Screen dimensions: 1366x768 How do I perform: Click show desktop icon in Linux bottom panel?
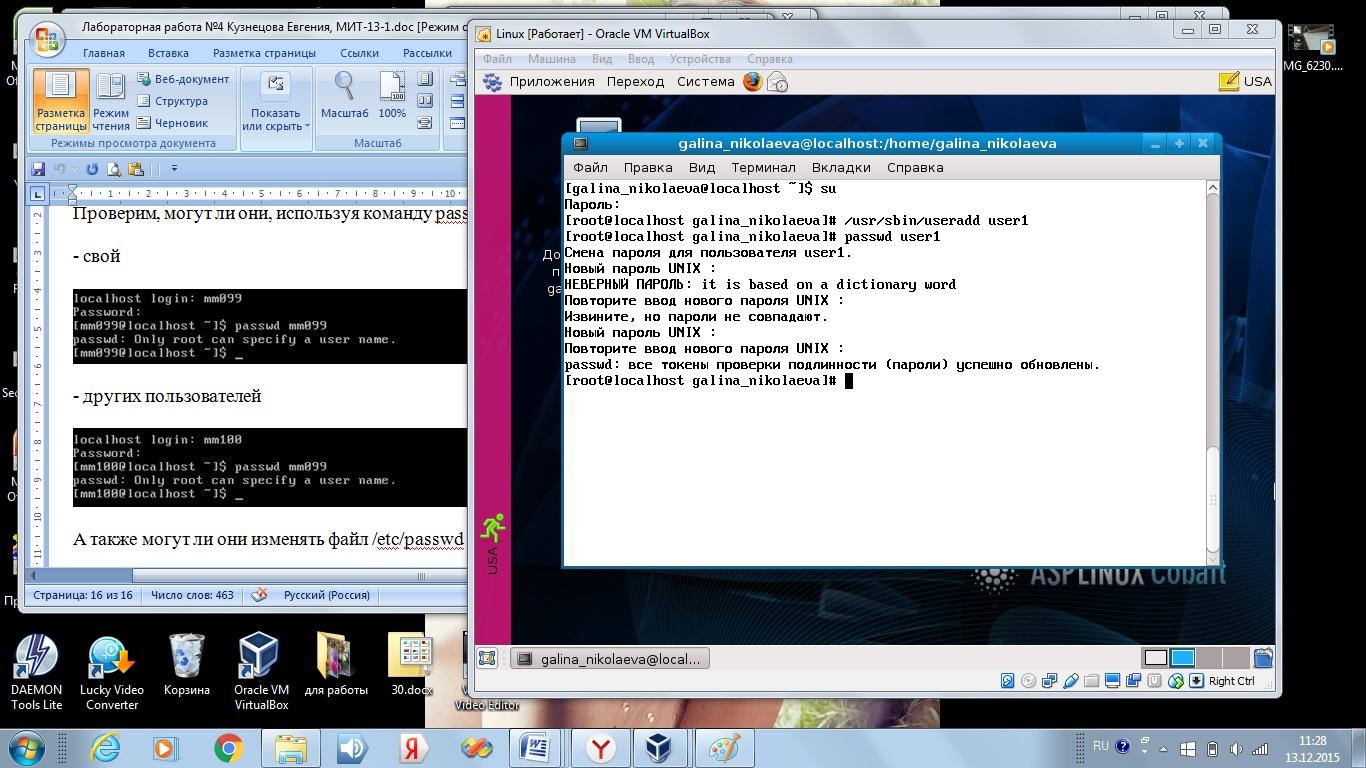(487, 658)
